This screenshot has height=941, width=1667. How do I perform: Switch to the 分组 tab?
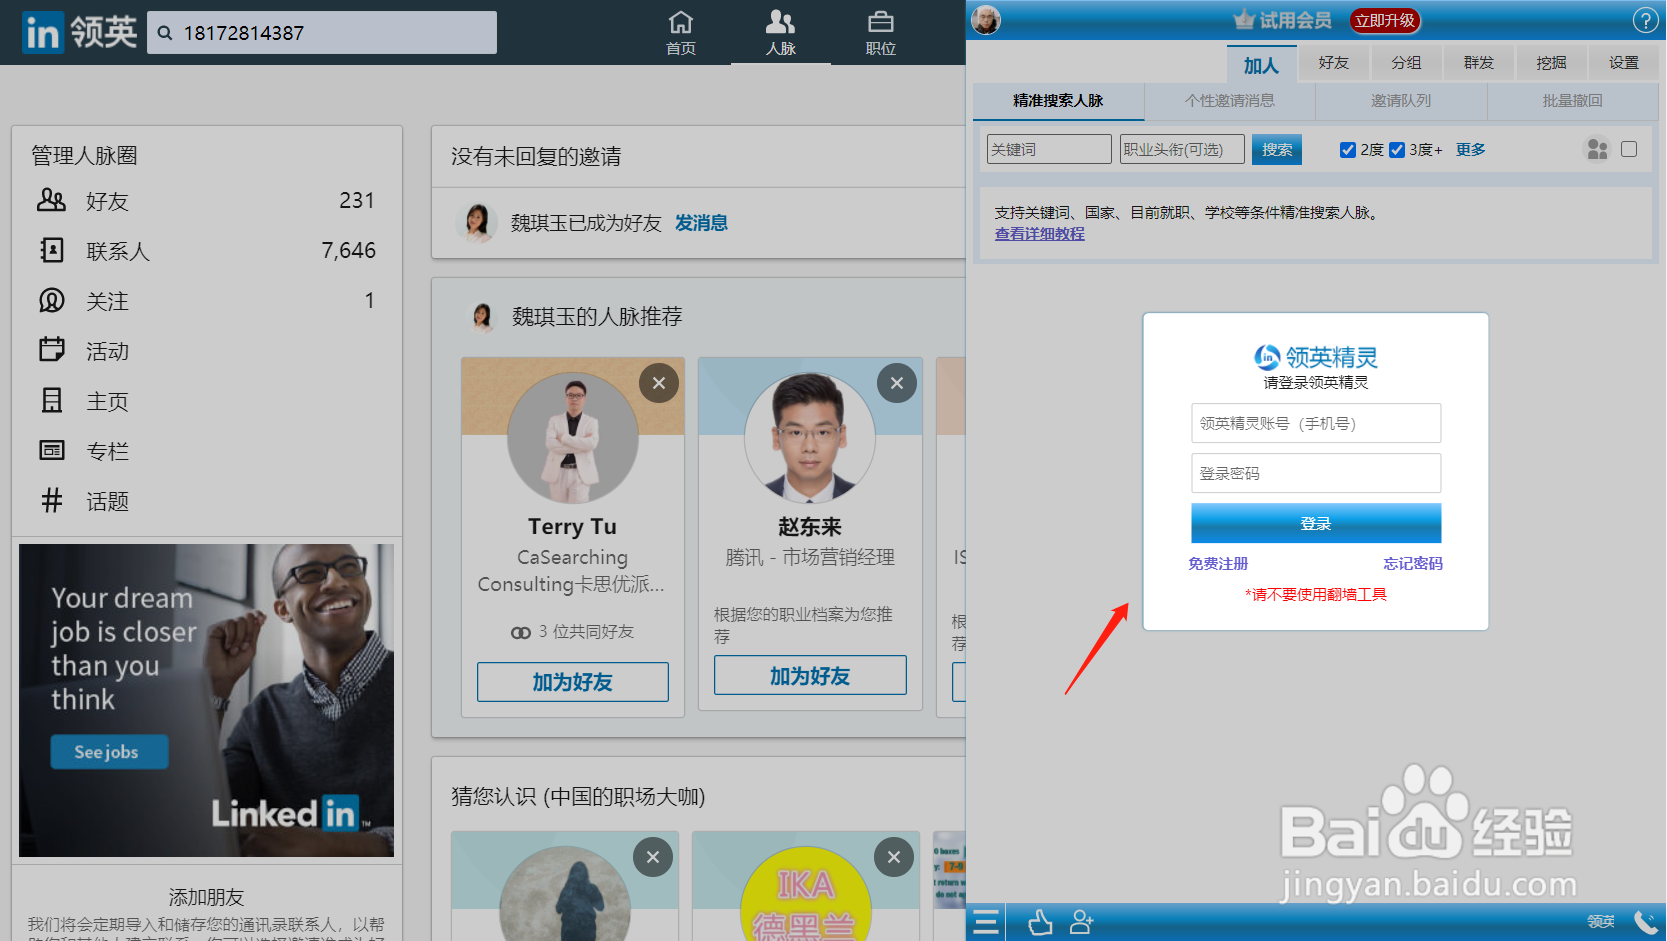click(1406, 63)
